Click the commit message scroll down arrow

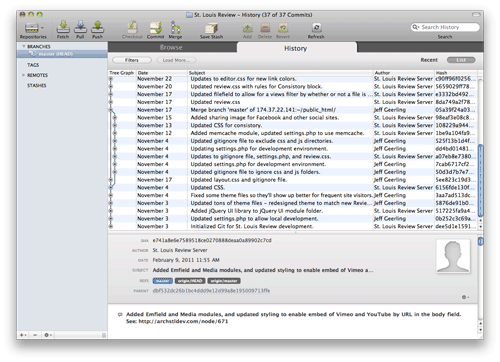pos(480,330)
